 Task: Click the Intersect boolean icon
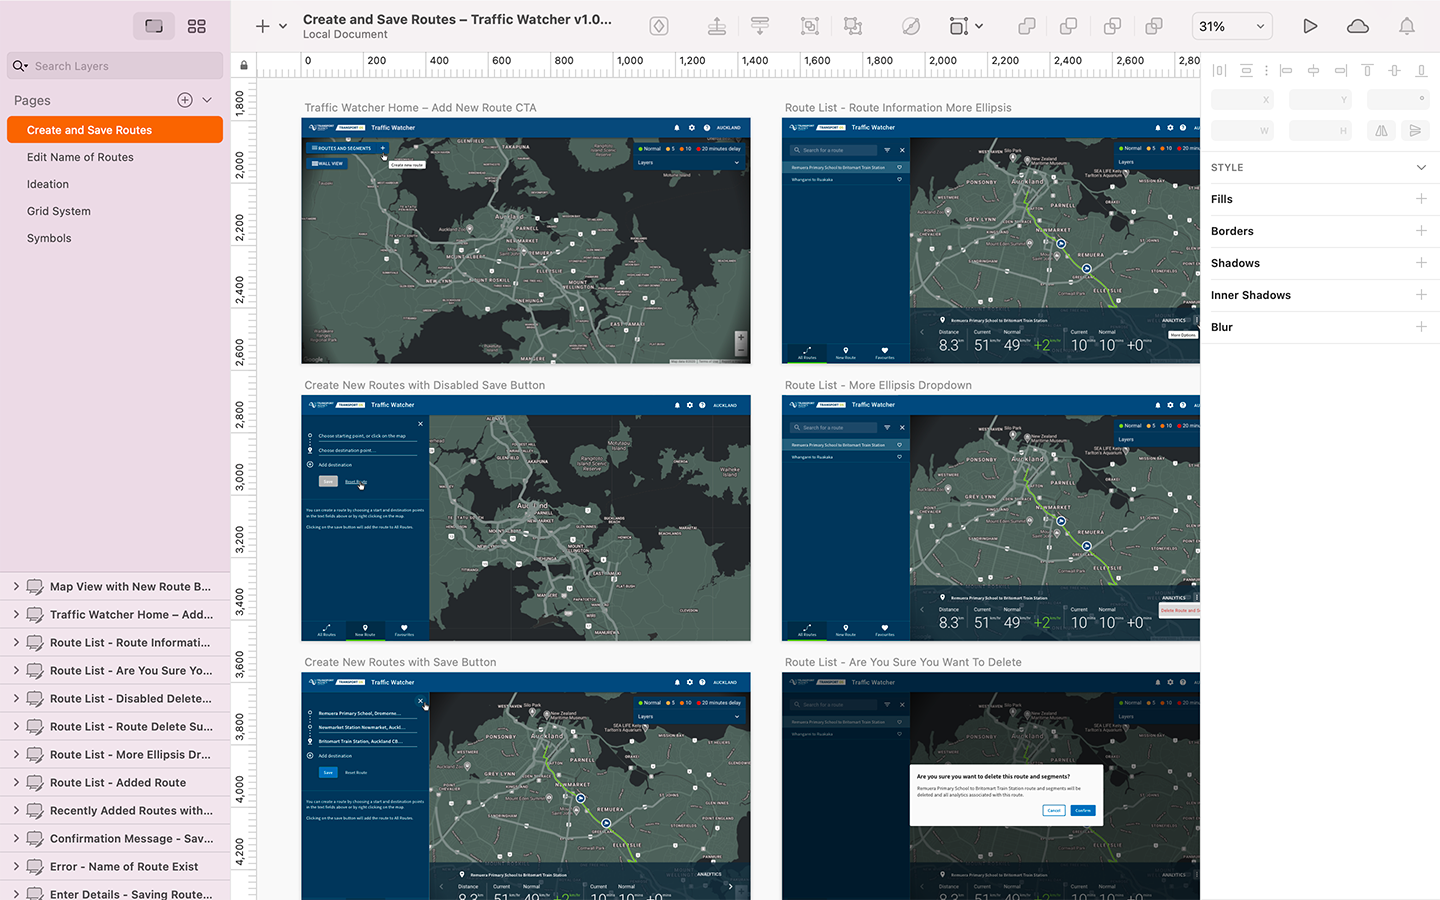tap(1112, 26)
